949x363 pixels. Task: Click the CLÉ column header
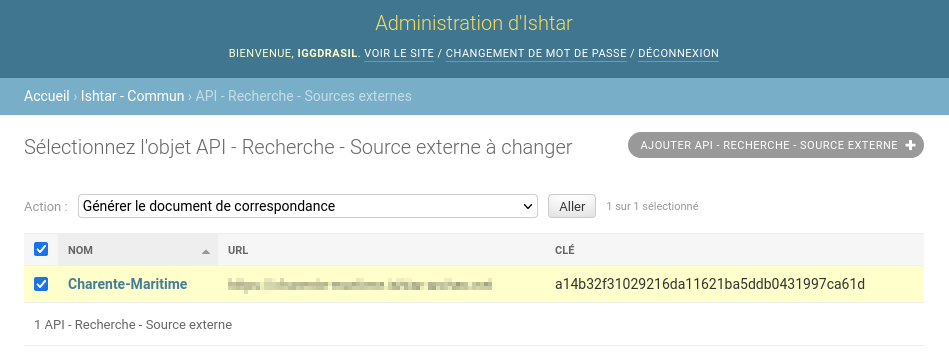click(x=565, y=250)
